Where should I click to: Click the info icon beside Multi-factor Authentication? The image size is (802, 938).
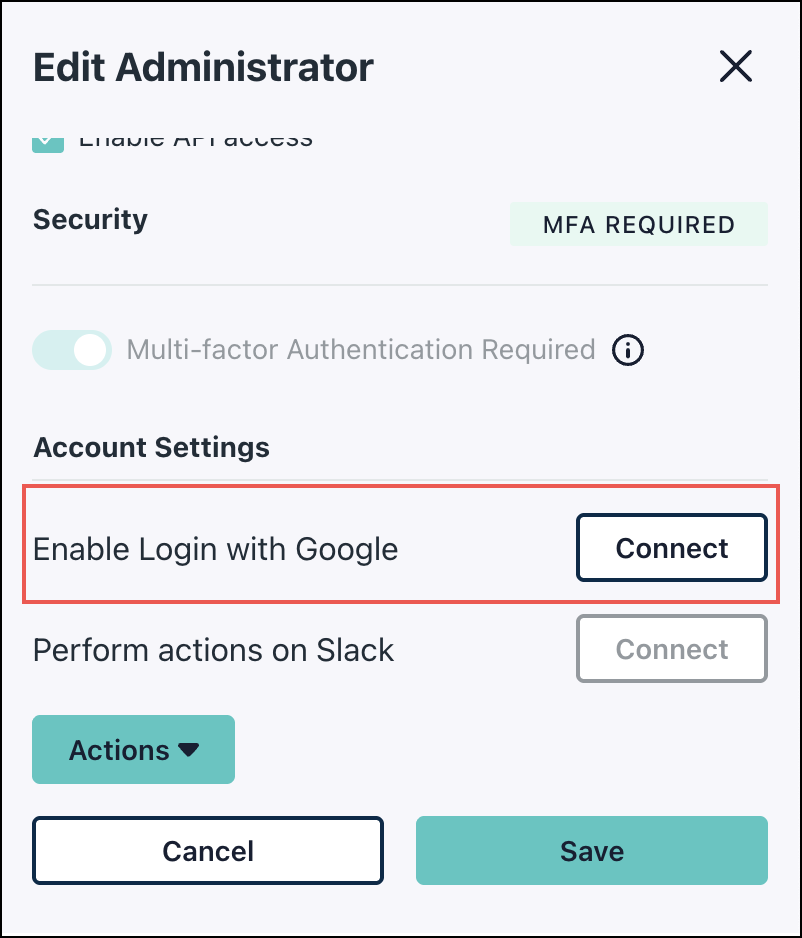tap(627, 350)
